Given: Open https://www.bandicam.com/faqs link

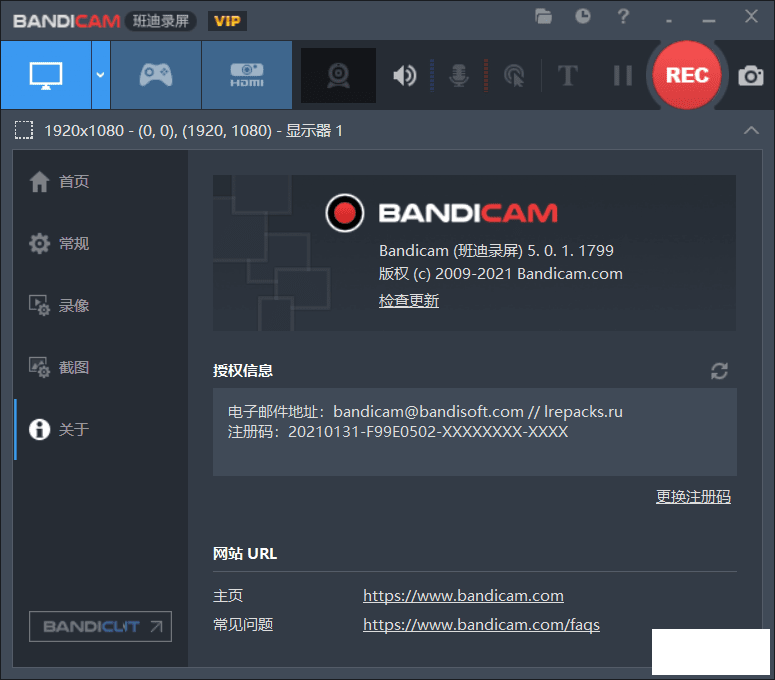Looking at the screenshot, I should point(481,625).
